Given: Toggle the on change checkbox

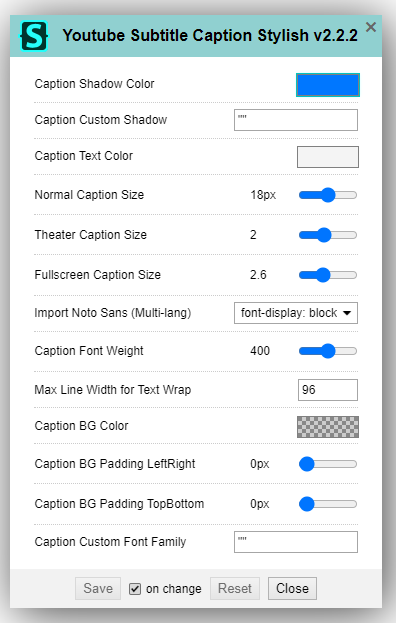Looking at the screenshot, I should 135,589.
